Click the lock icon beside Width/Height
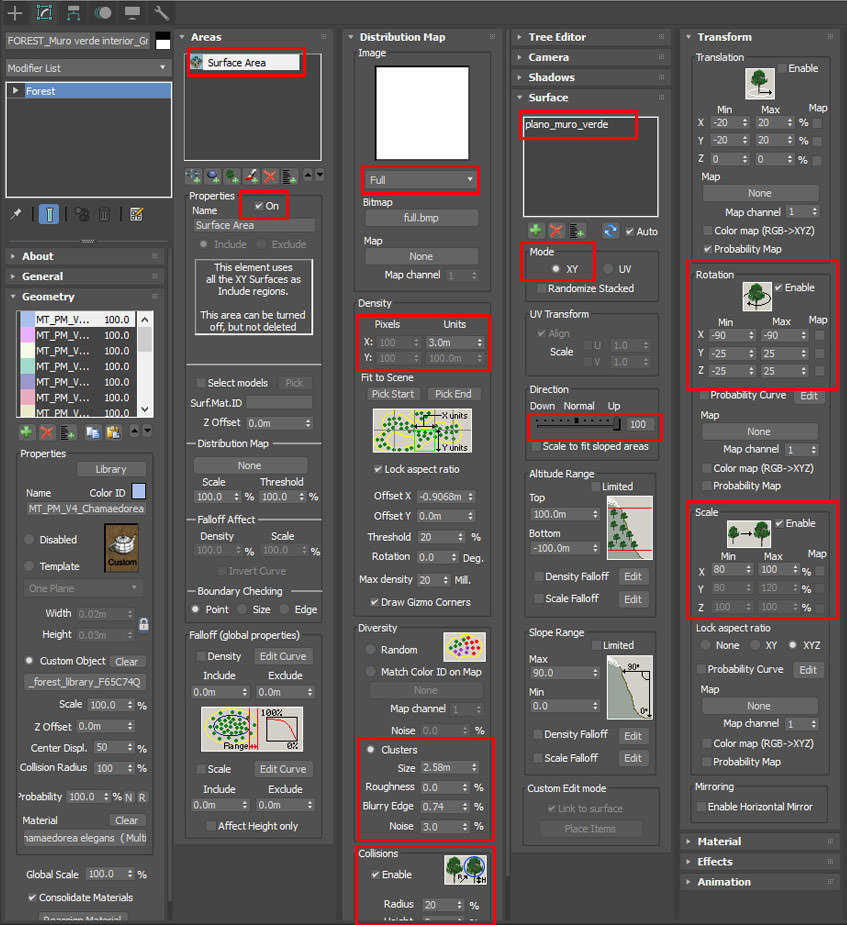The height and width of the screenshot is (925, 847). coord(143,624)
